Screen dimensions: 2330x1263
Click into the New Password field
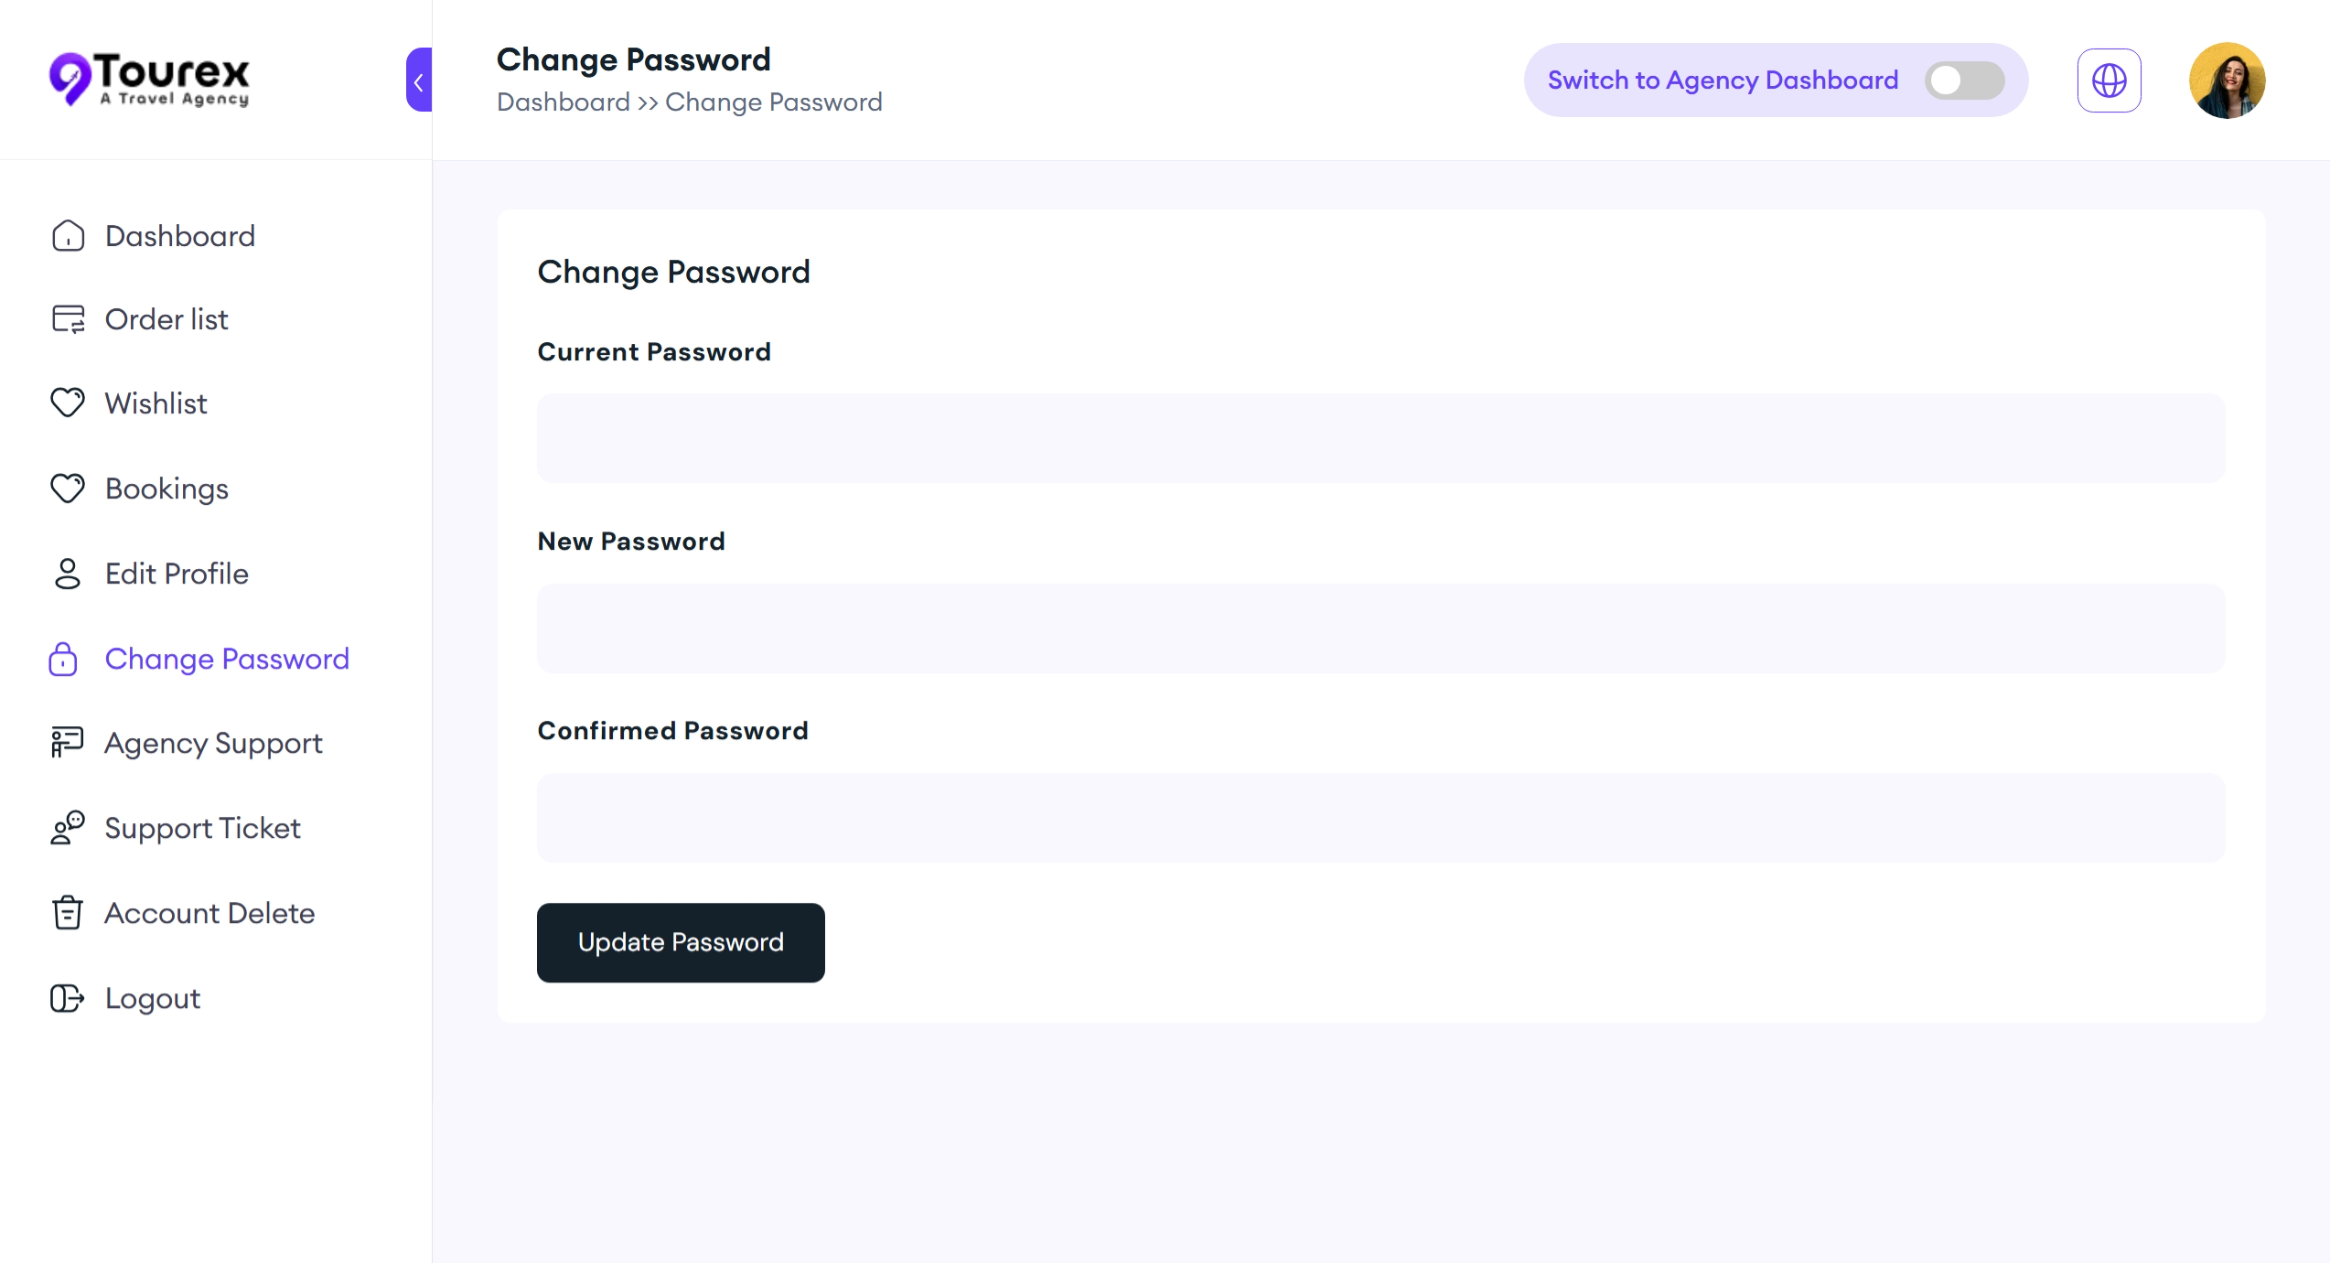point(1381,628)
